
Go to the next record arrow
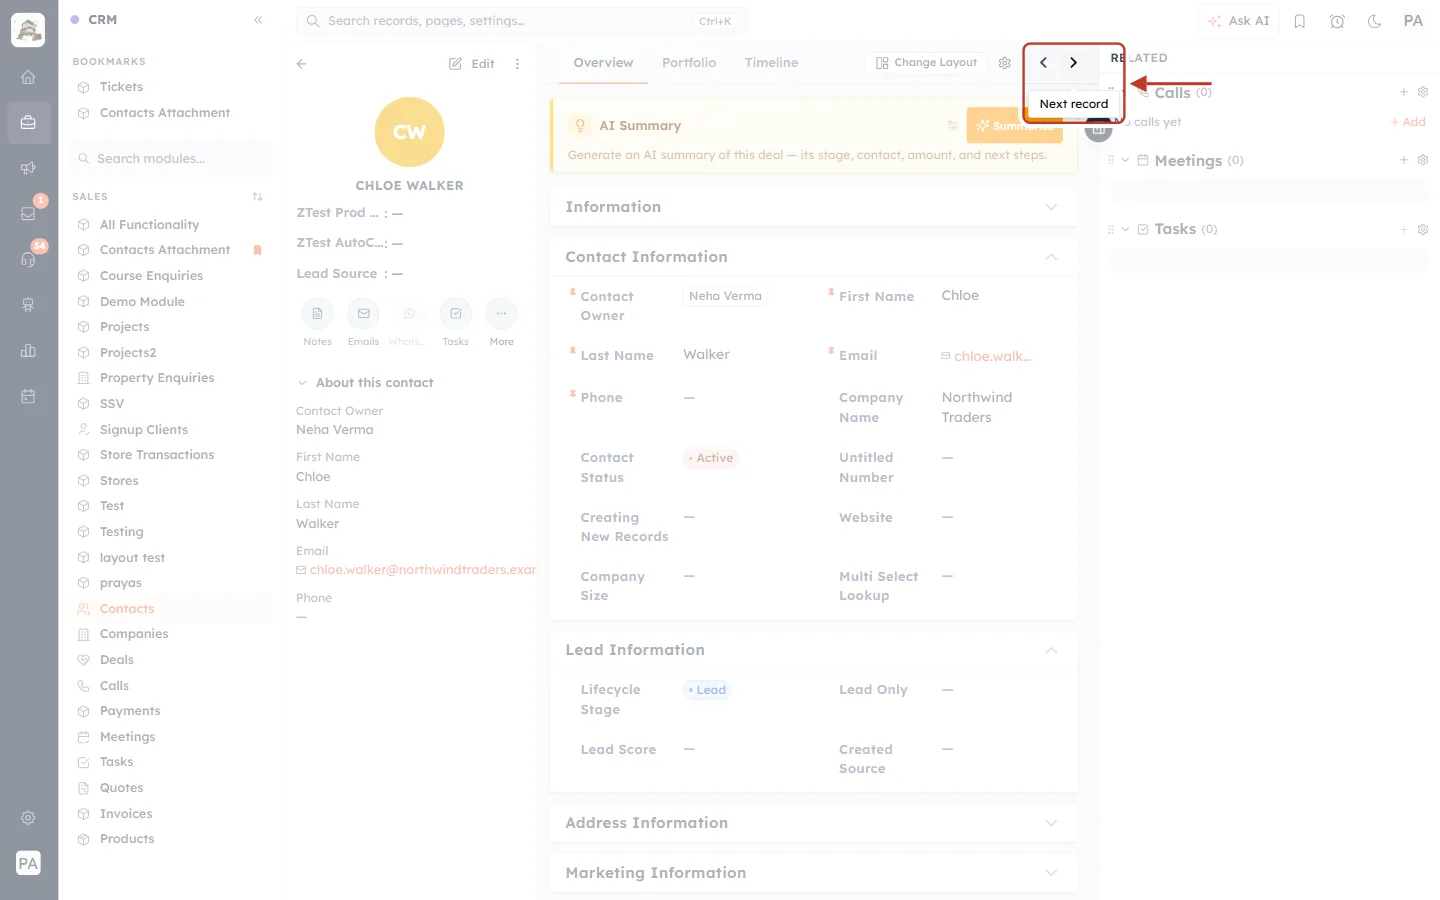coord(1073,63)
